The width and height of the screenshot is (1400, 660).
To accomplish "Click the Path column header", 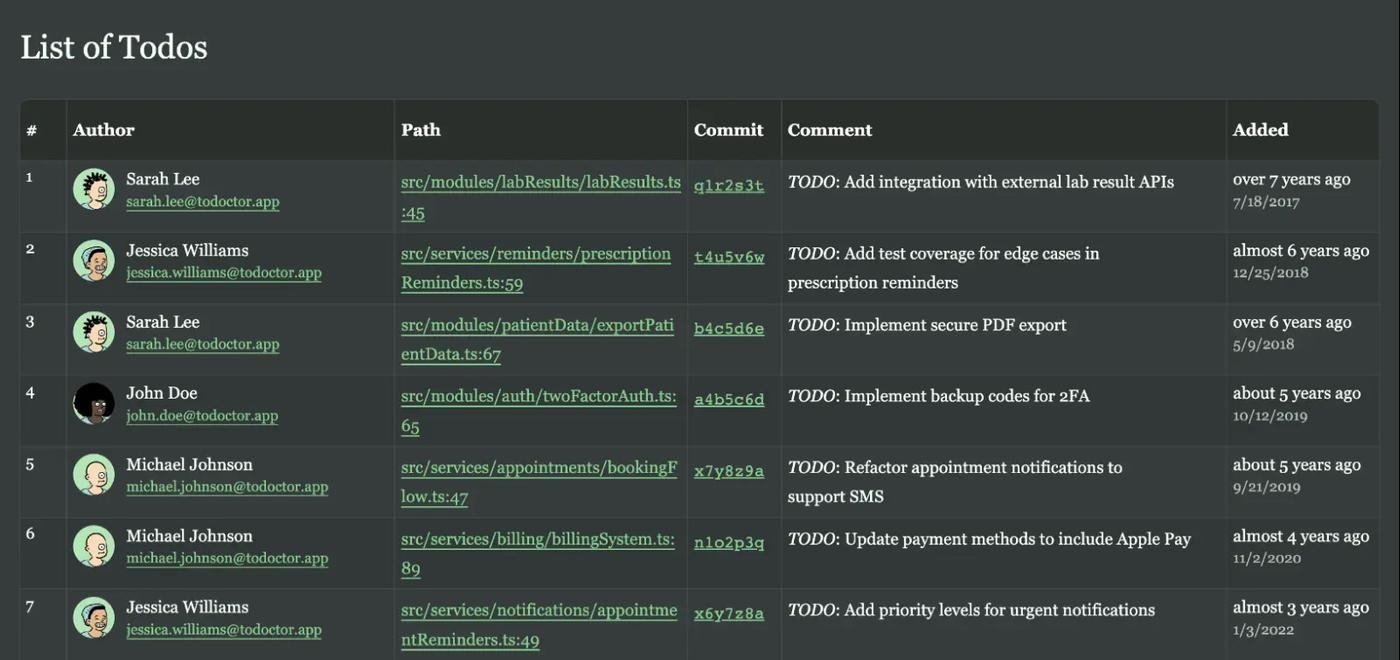I will (421, 130).
